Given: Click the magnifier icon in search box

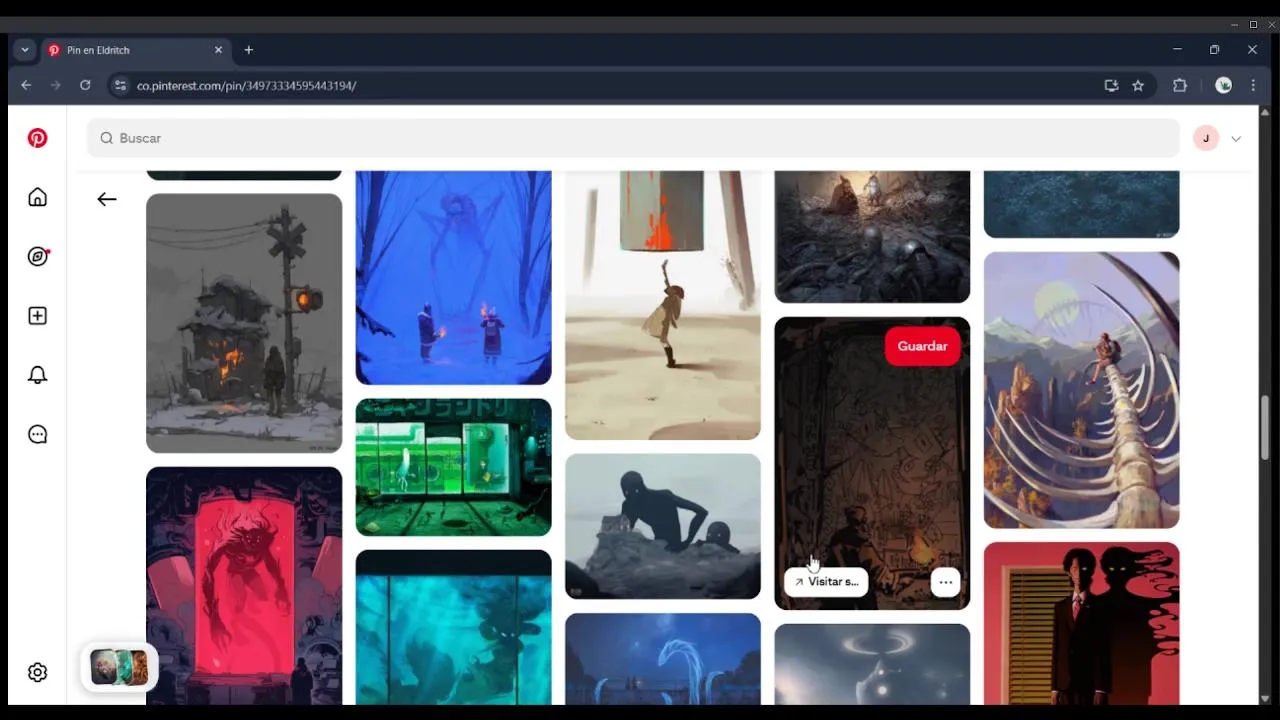Looking at the screenshot, I should pyautogui.click(x=107, y=138).
